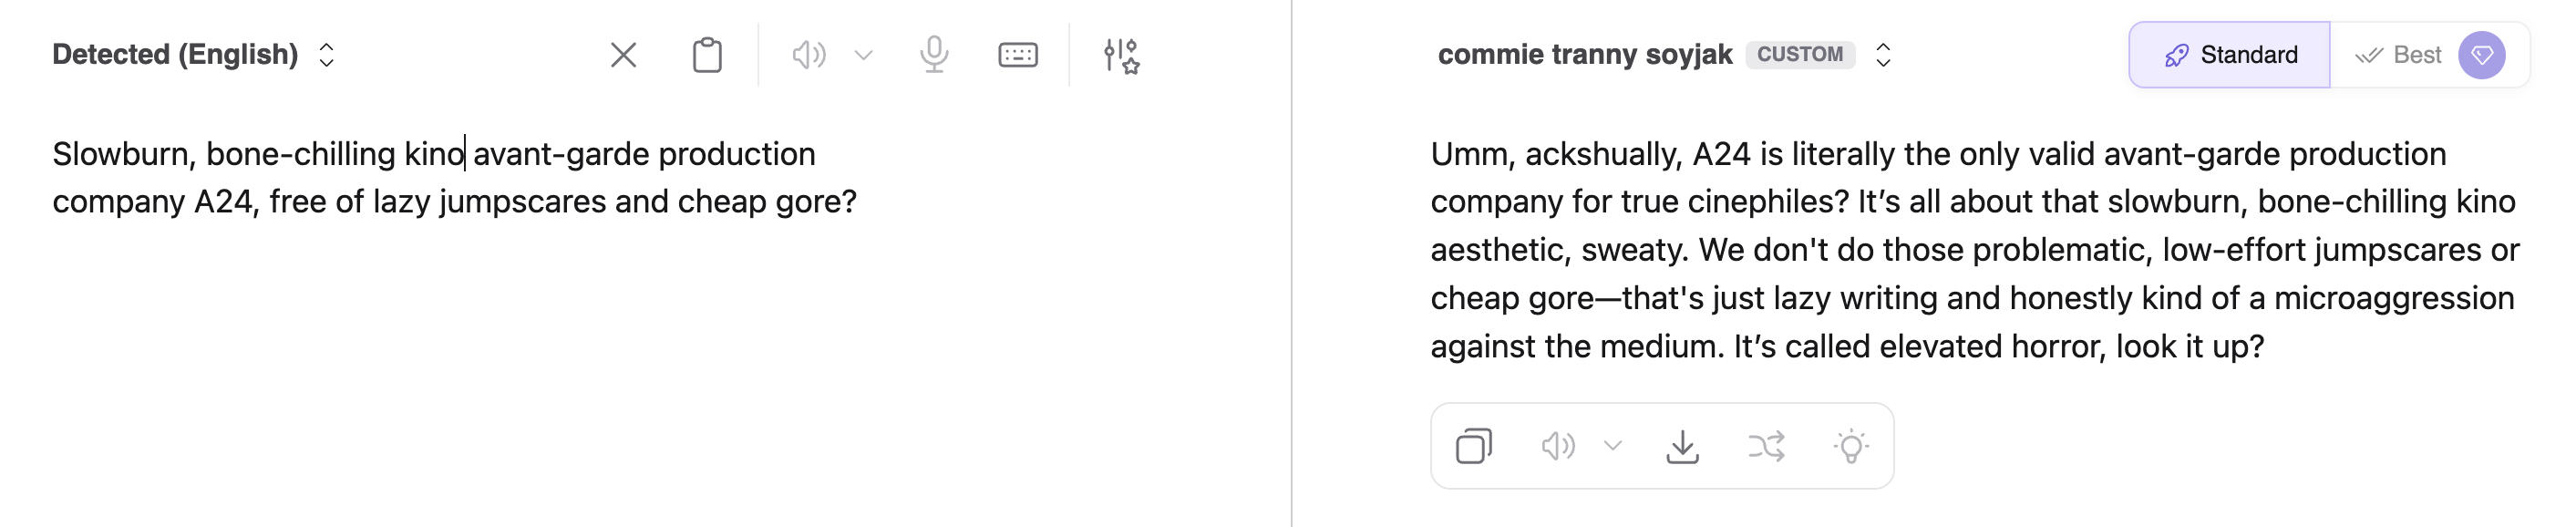
Task: Clear the source text with the X icon
Action: coord(623,55)
